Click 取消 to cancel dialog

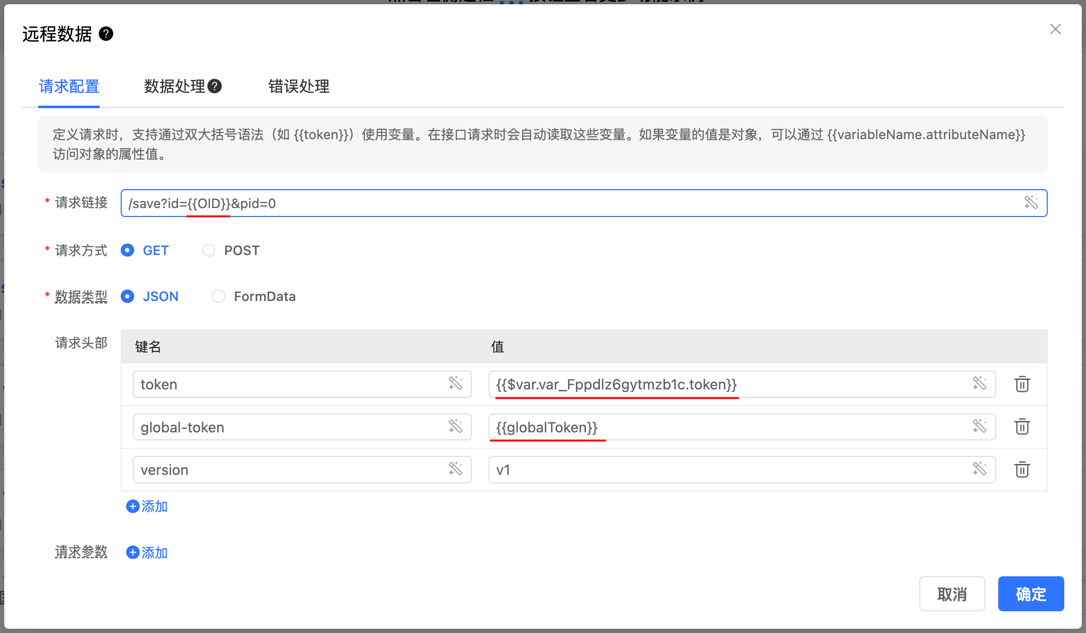(951, 594)
